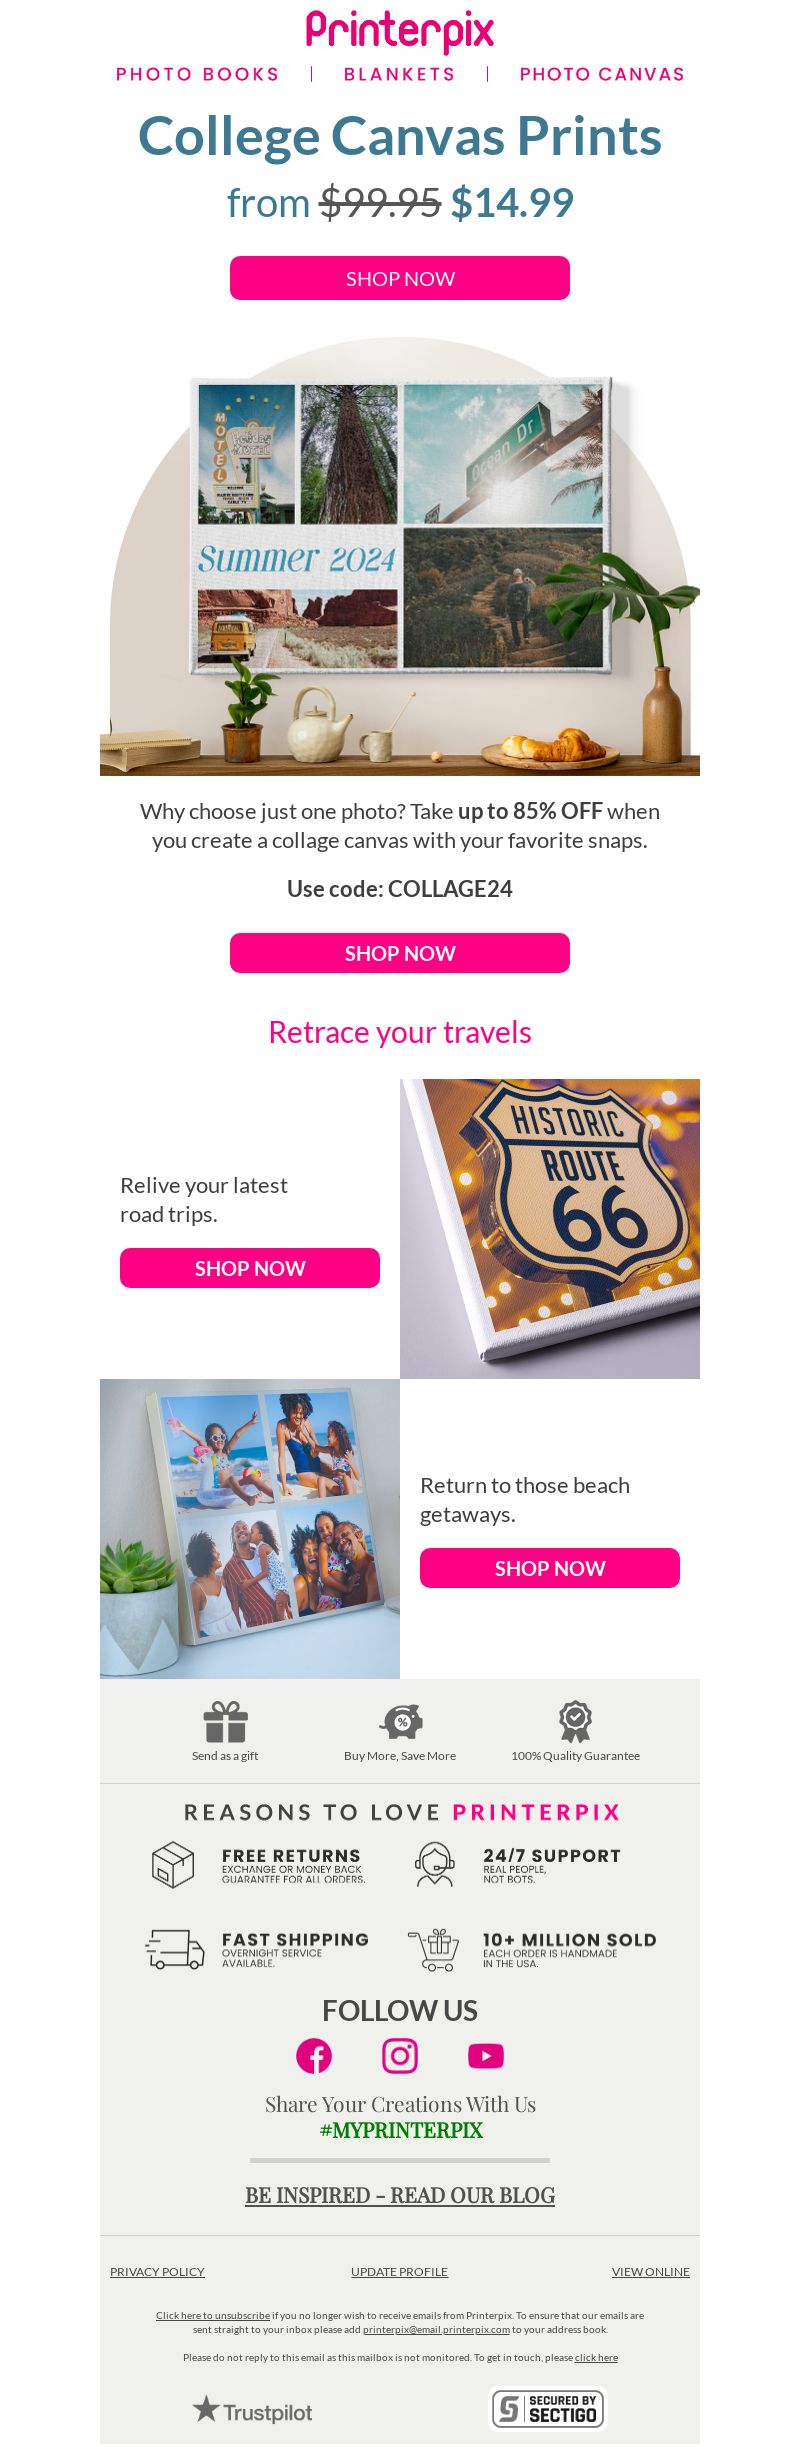The width and height of the screenshot is (800, 2447).
Task: Click Shop Now under the COLLAGE24 code
Action: [400, 953]
